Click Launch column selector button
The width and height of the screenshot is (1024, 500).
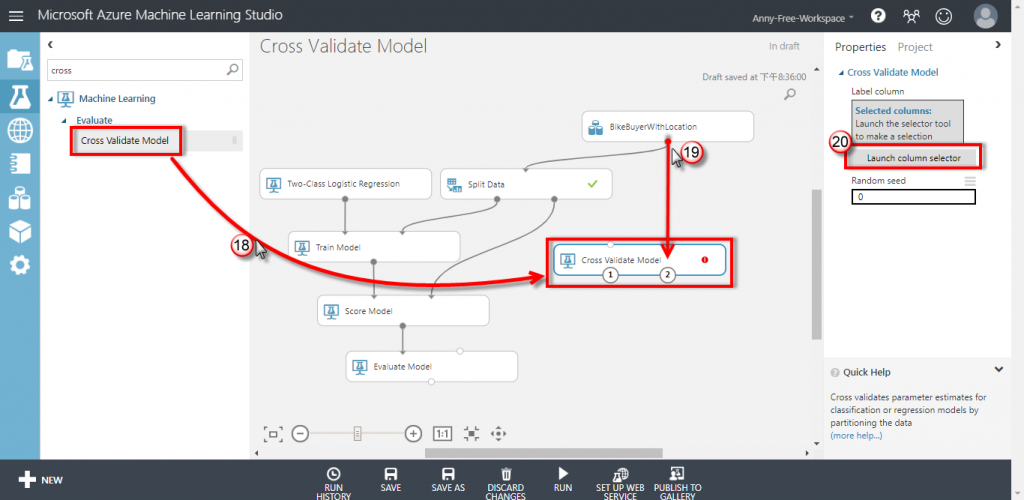914,158
